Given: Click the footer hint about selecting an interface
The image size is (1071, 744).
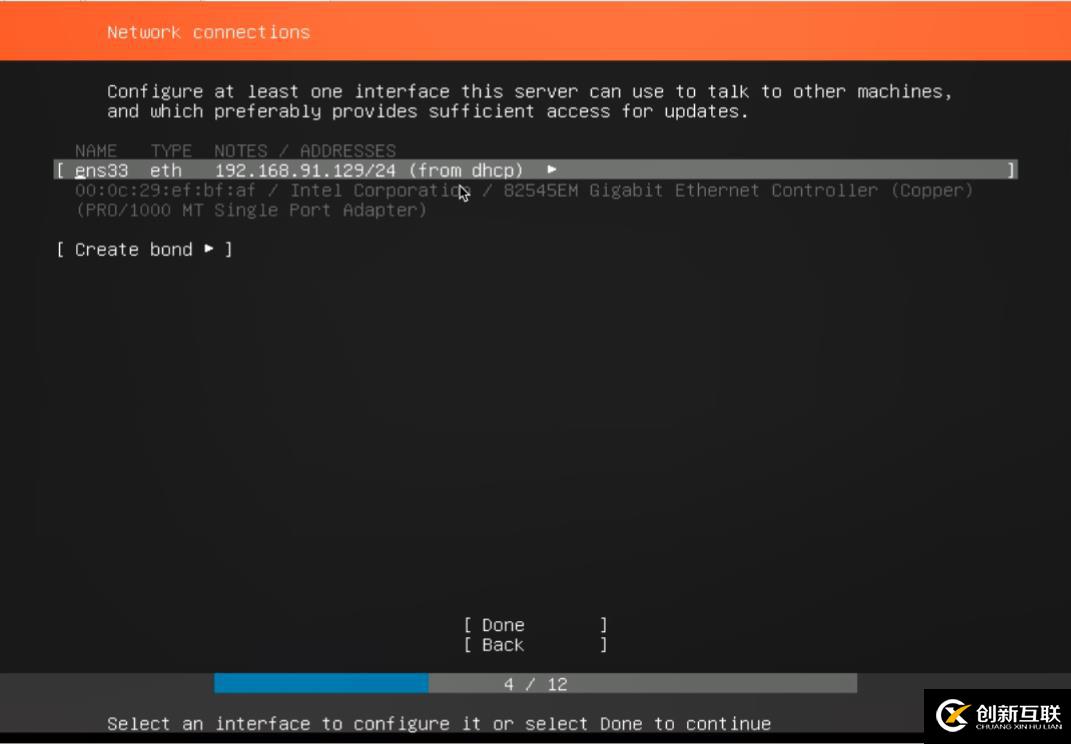Looking at the screenshot, I should click(x=439, y=723).
